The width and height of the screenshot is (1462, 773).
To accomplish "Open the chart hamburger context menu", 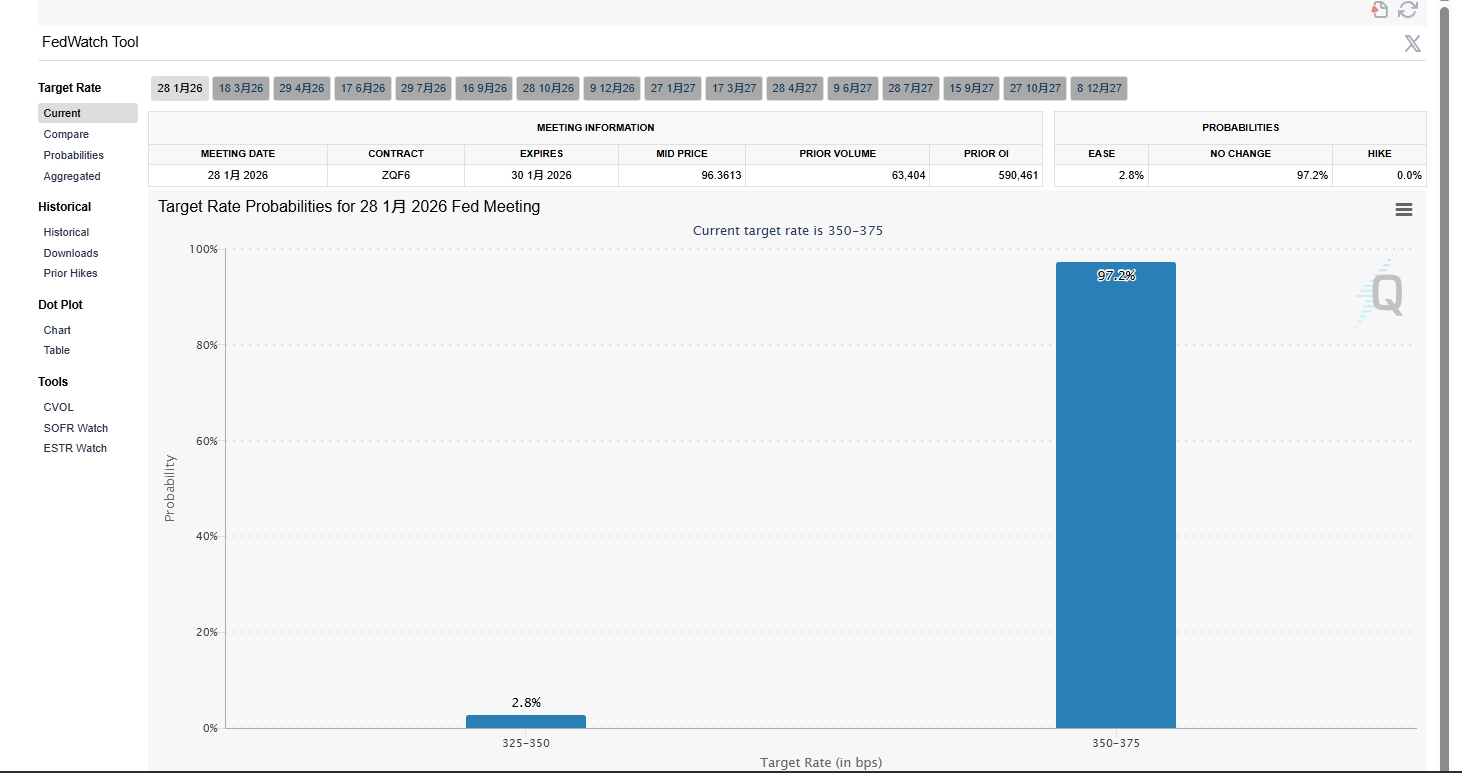I will coord(1404,209).
